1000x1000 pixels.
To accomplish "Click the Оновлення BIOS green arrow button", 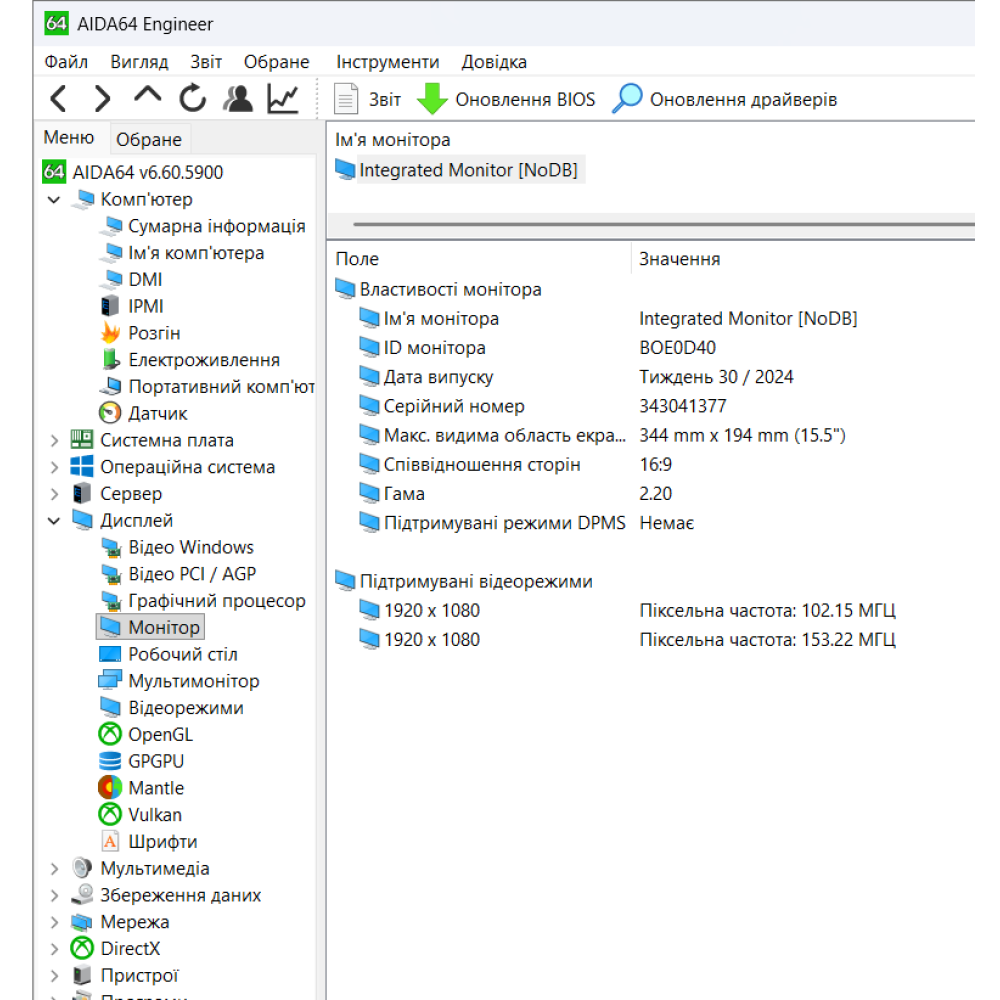I will (x=506, y=99).
